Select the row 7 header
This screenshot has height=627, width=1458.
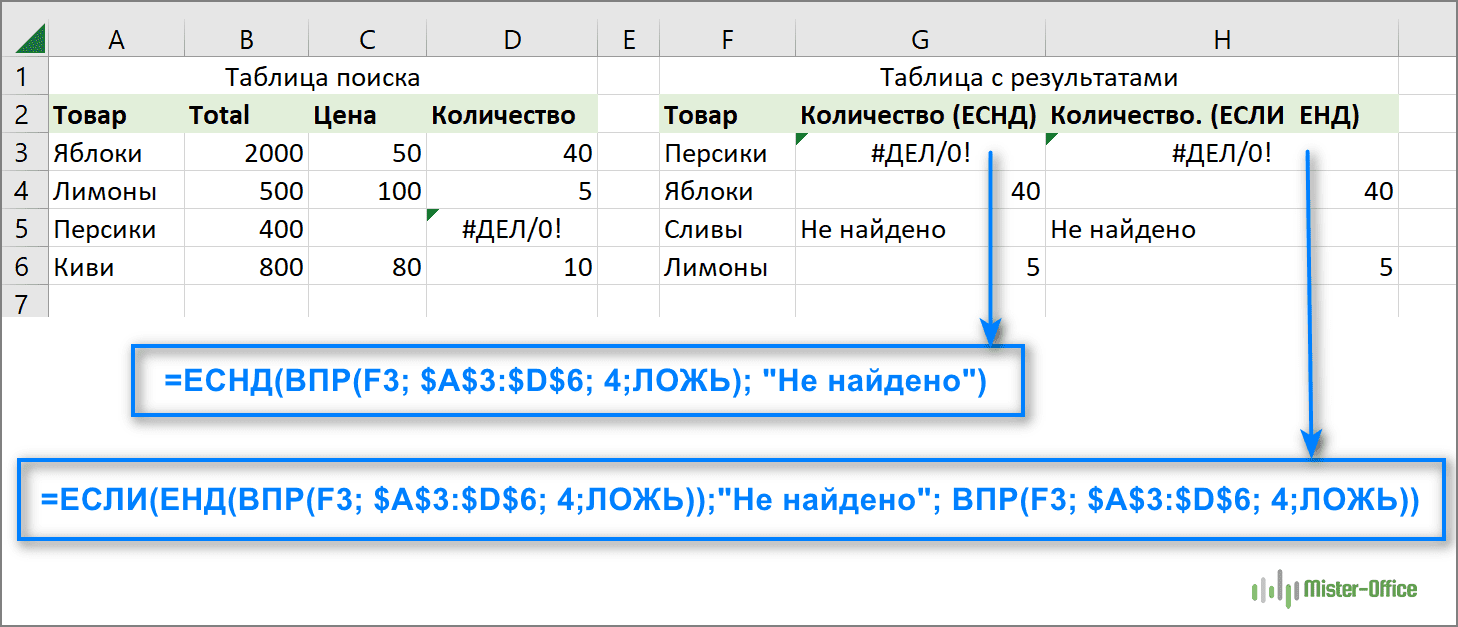(24, 302)
